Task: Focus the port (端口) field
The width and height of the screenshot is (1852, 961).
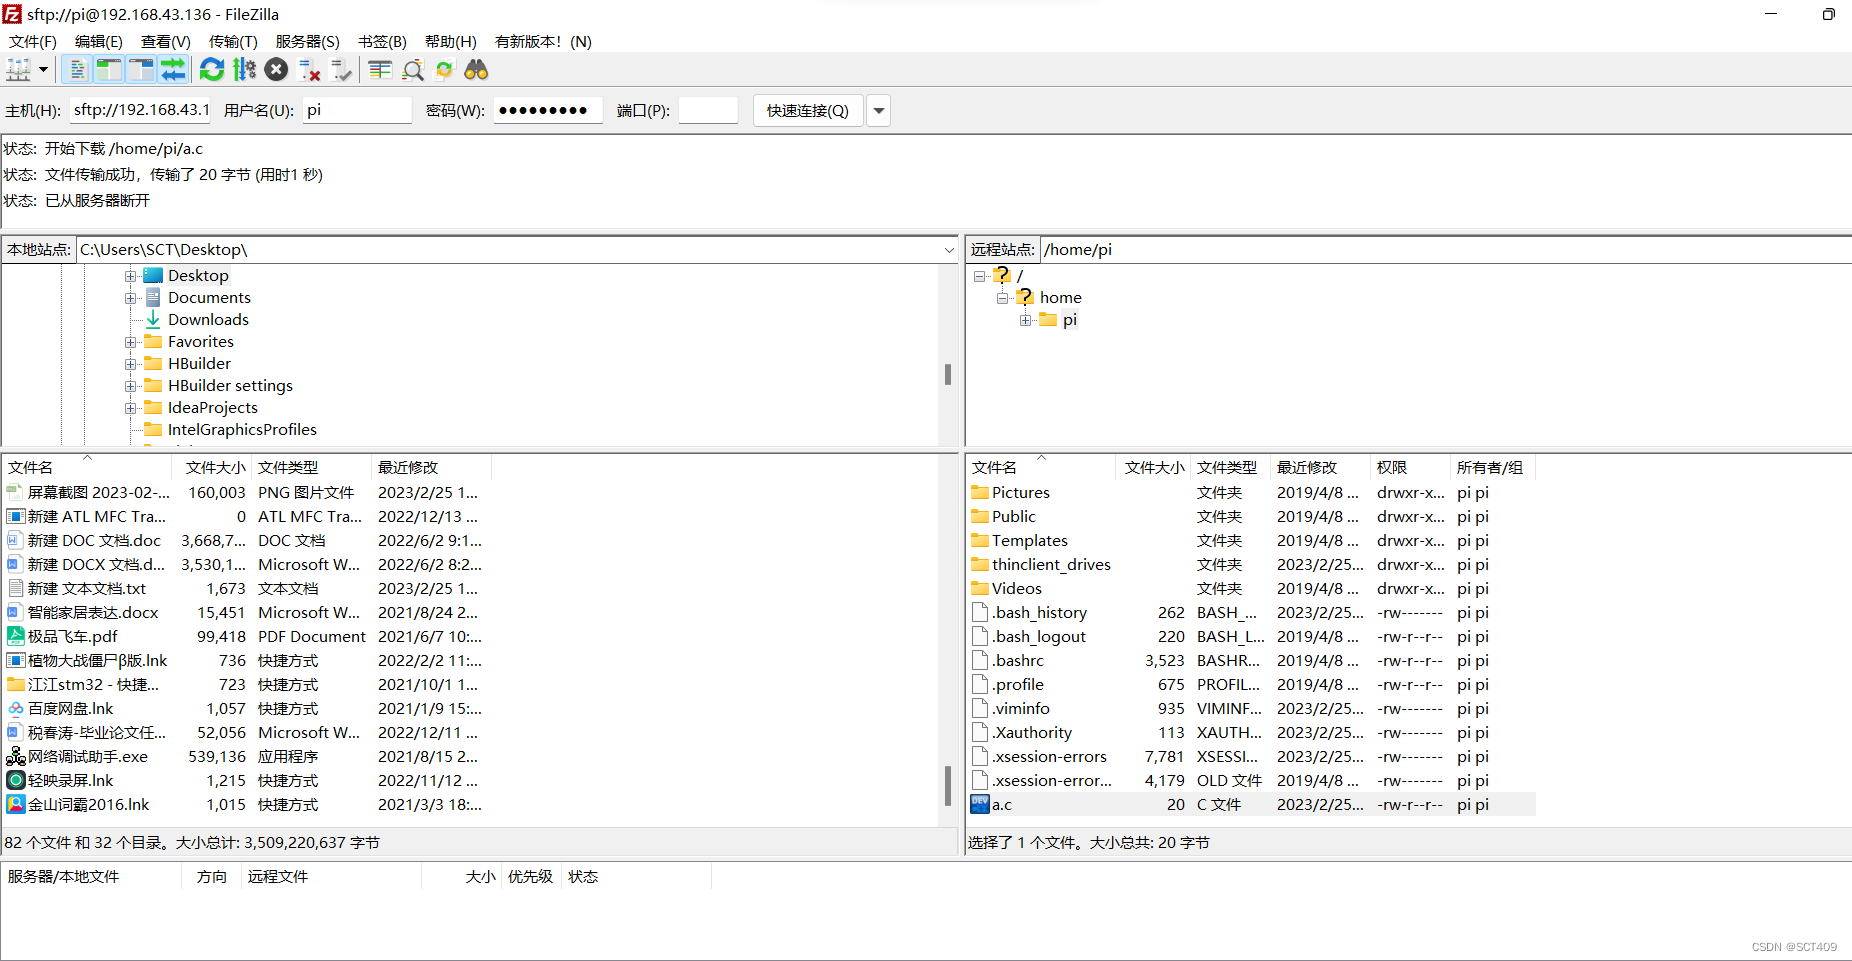Action: (x=708, y=110)
